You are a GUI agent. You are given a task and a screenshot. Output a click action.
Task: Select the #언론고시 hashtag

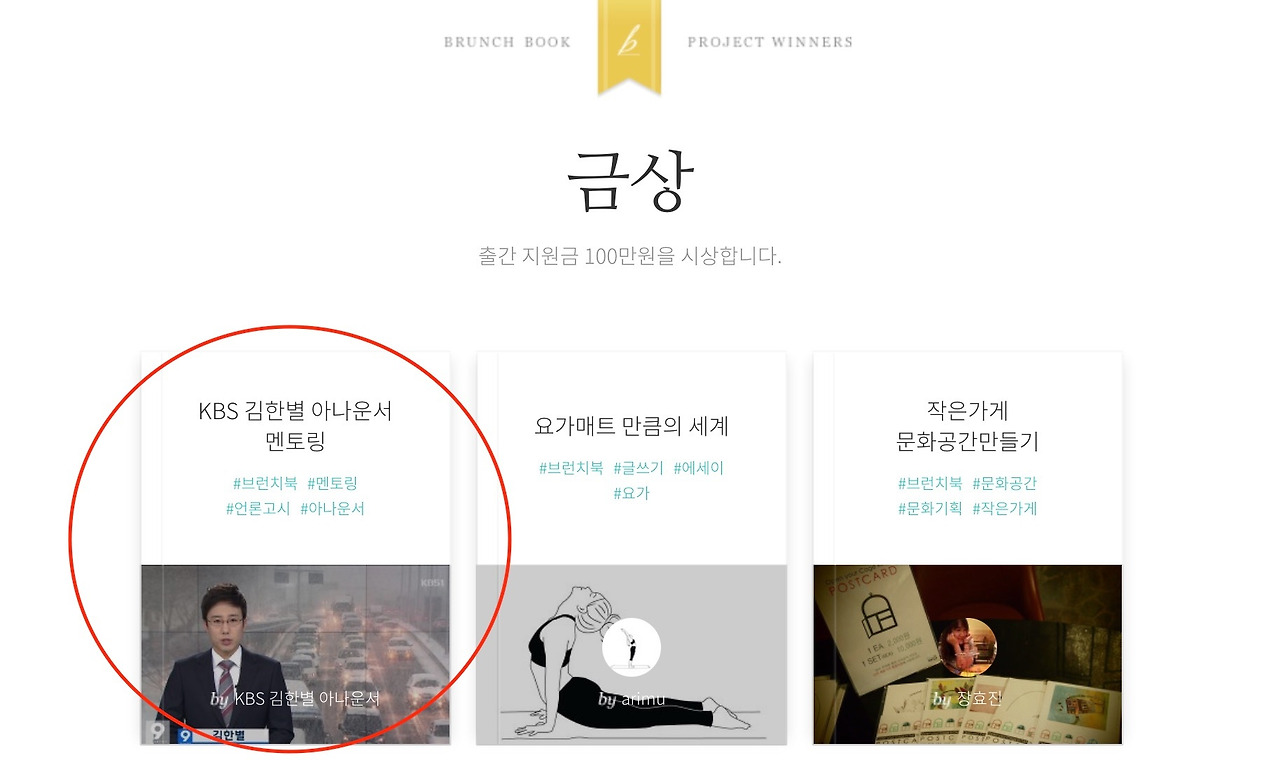tap(258, 508)
